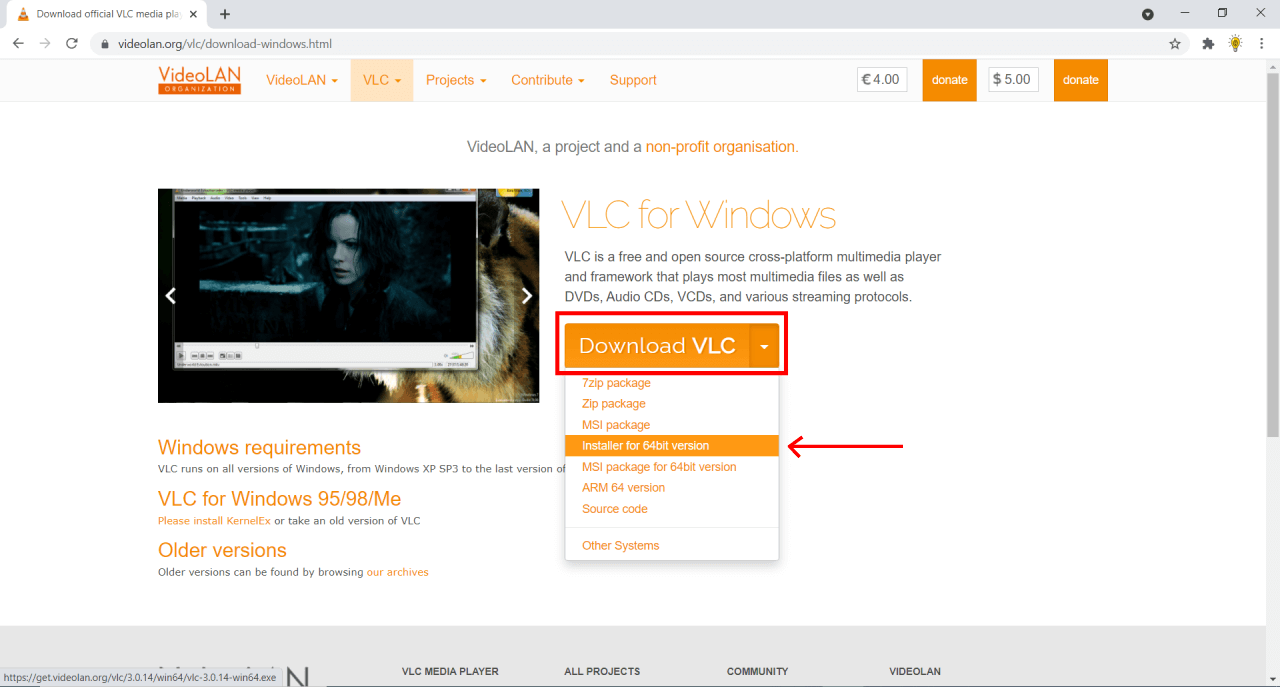Screen dimensions: 1280x687
Task: Reload the page with refresh icon
Action: tap(72, 44)
